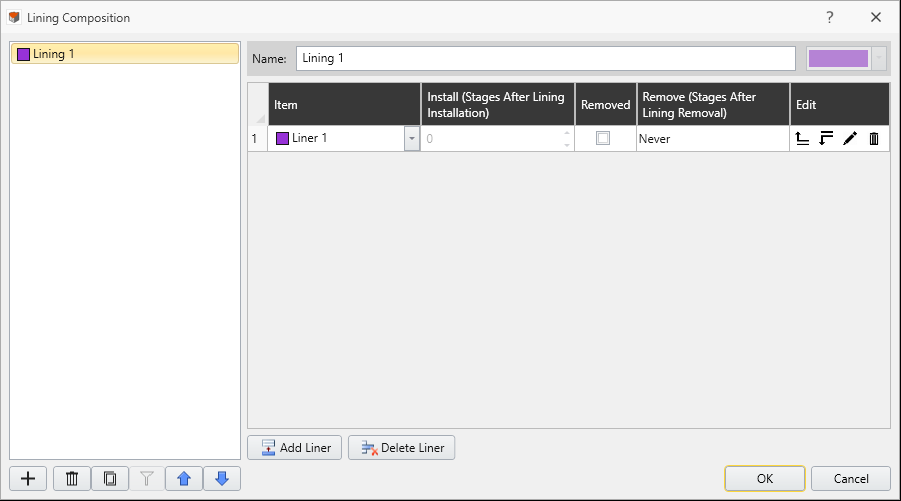Open help with question mark
This screenshot has width=901, height=501.
tap(830, 17)
